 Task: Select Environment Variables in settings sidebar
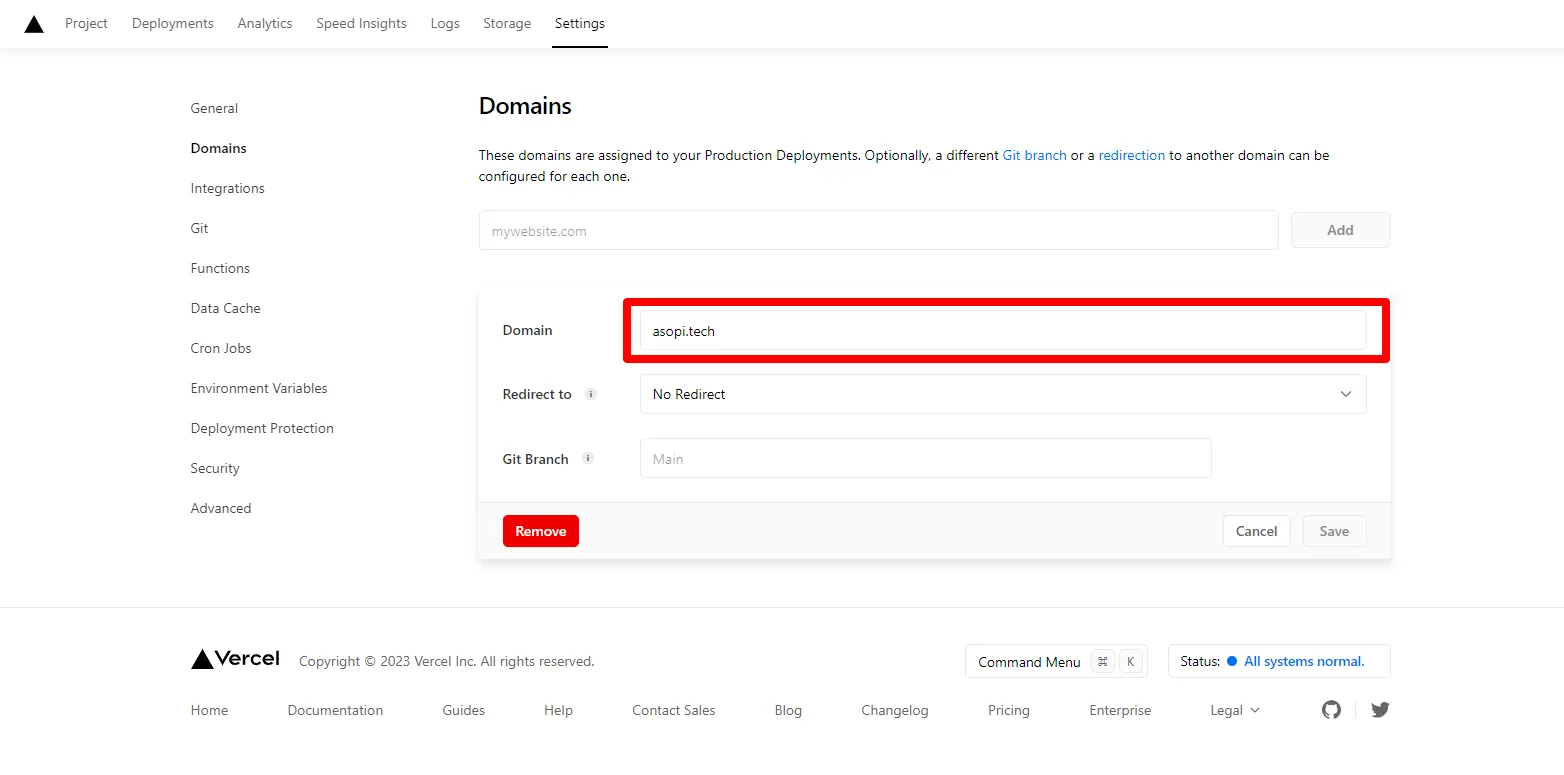pos(259,388)
